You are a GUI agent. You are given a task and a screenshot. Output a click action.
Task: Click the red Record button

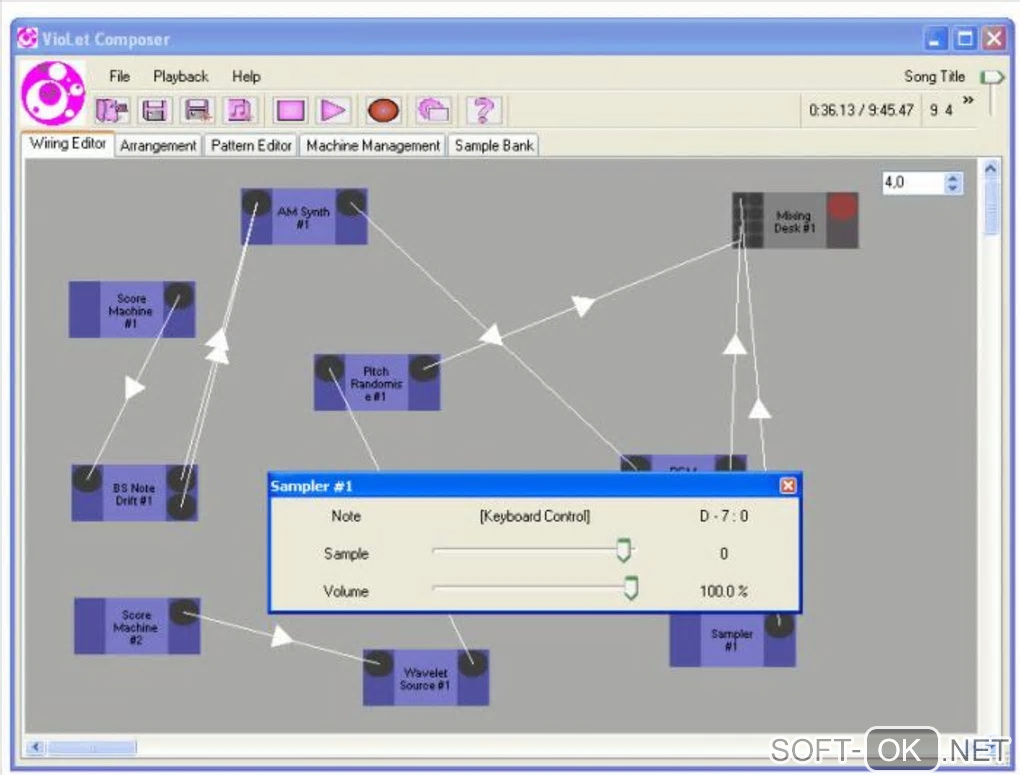coord(383,110)
